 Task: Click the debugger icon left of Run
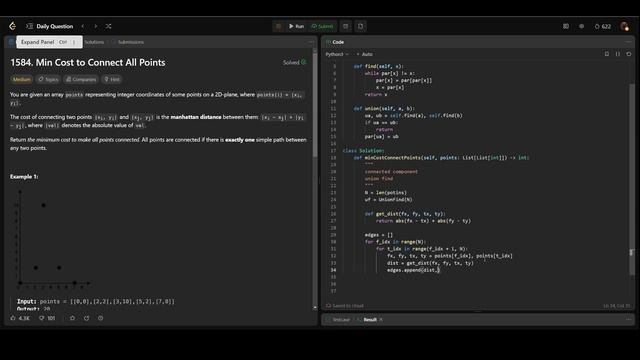tap(278, 26)
